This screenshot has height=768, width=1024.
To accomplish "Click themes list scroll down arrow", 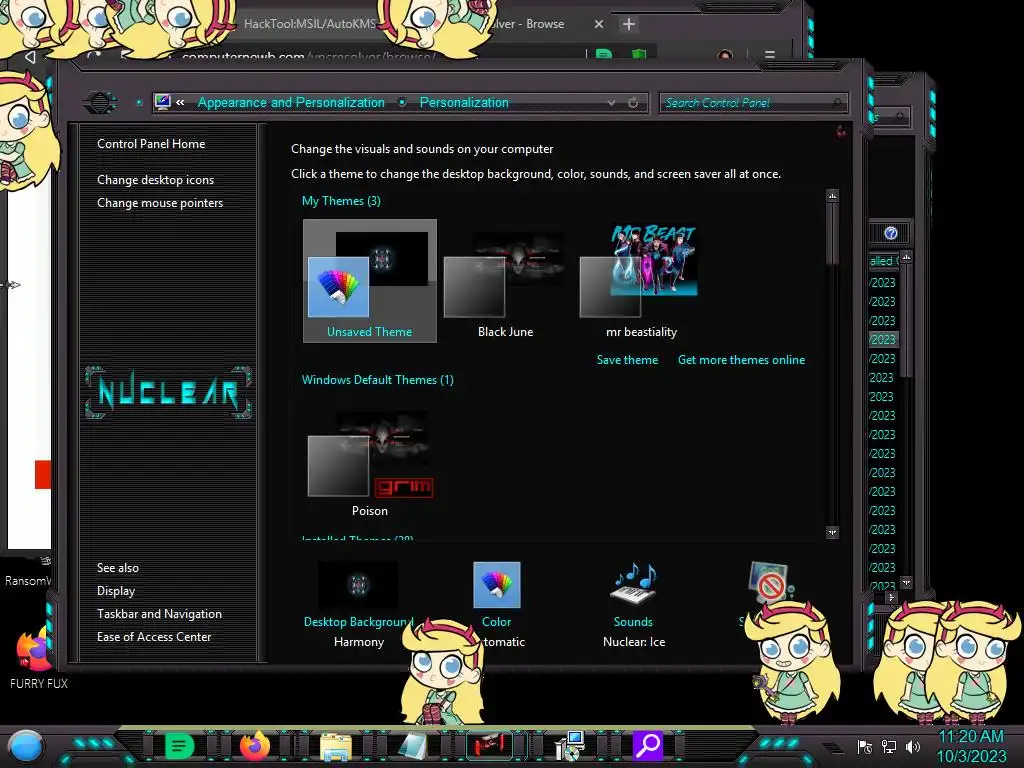I will click(832, 533).
